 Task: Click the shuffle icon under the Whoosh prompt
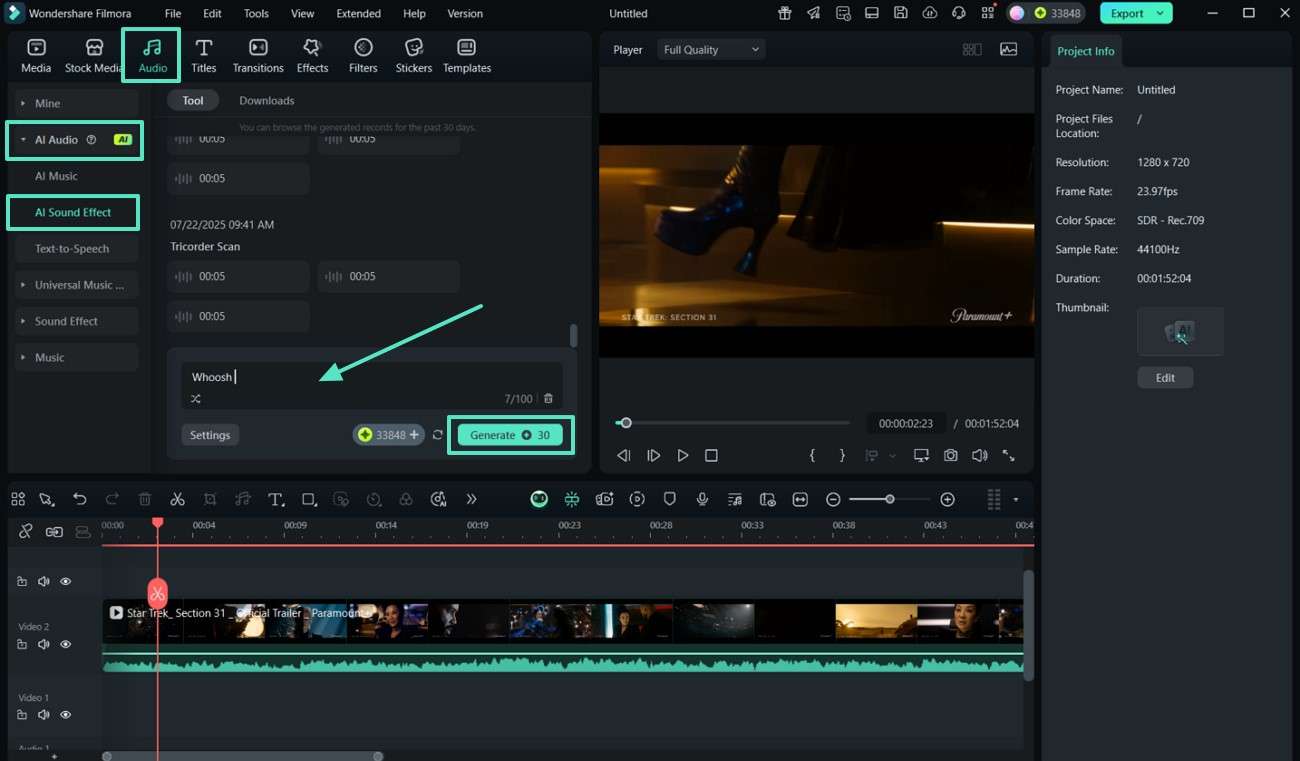coord(196,398)
